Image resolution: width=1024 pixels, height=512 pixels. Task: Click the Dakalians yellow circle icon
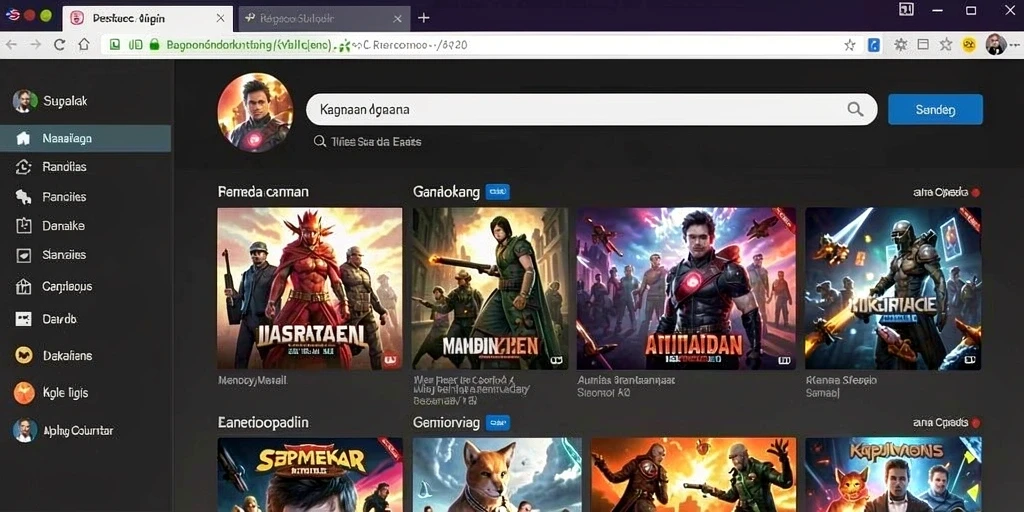24,355
